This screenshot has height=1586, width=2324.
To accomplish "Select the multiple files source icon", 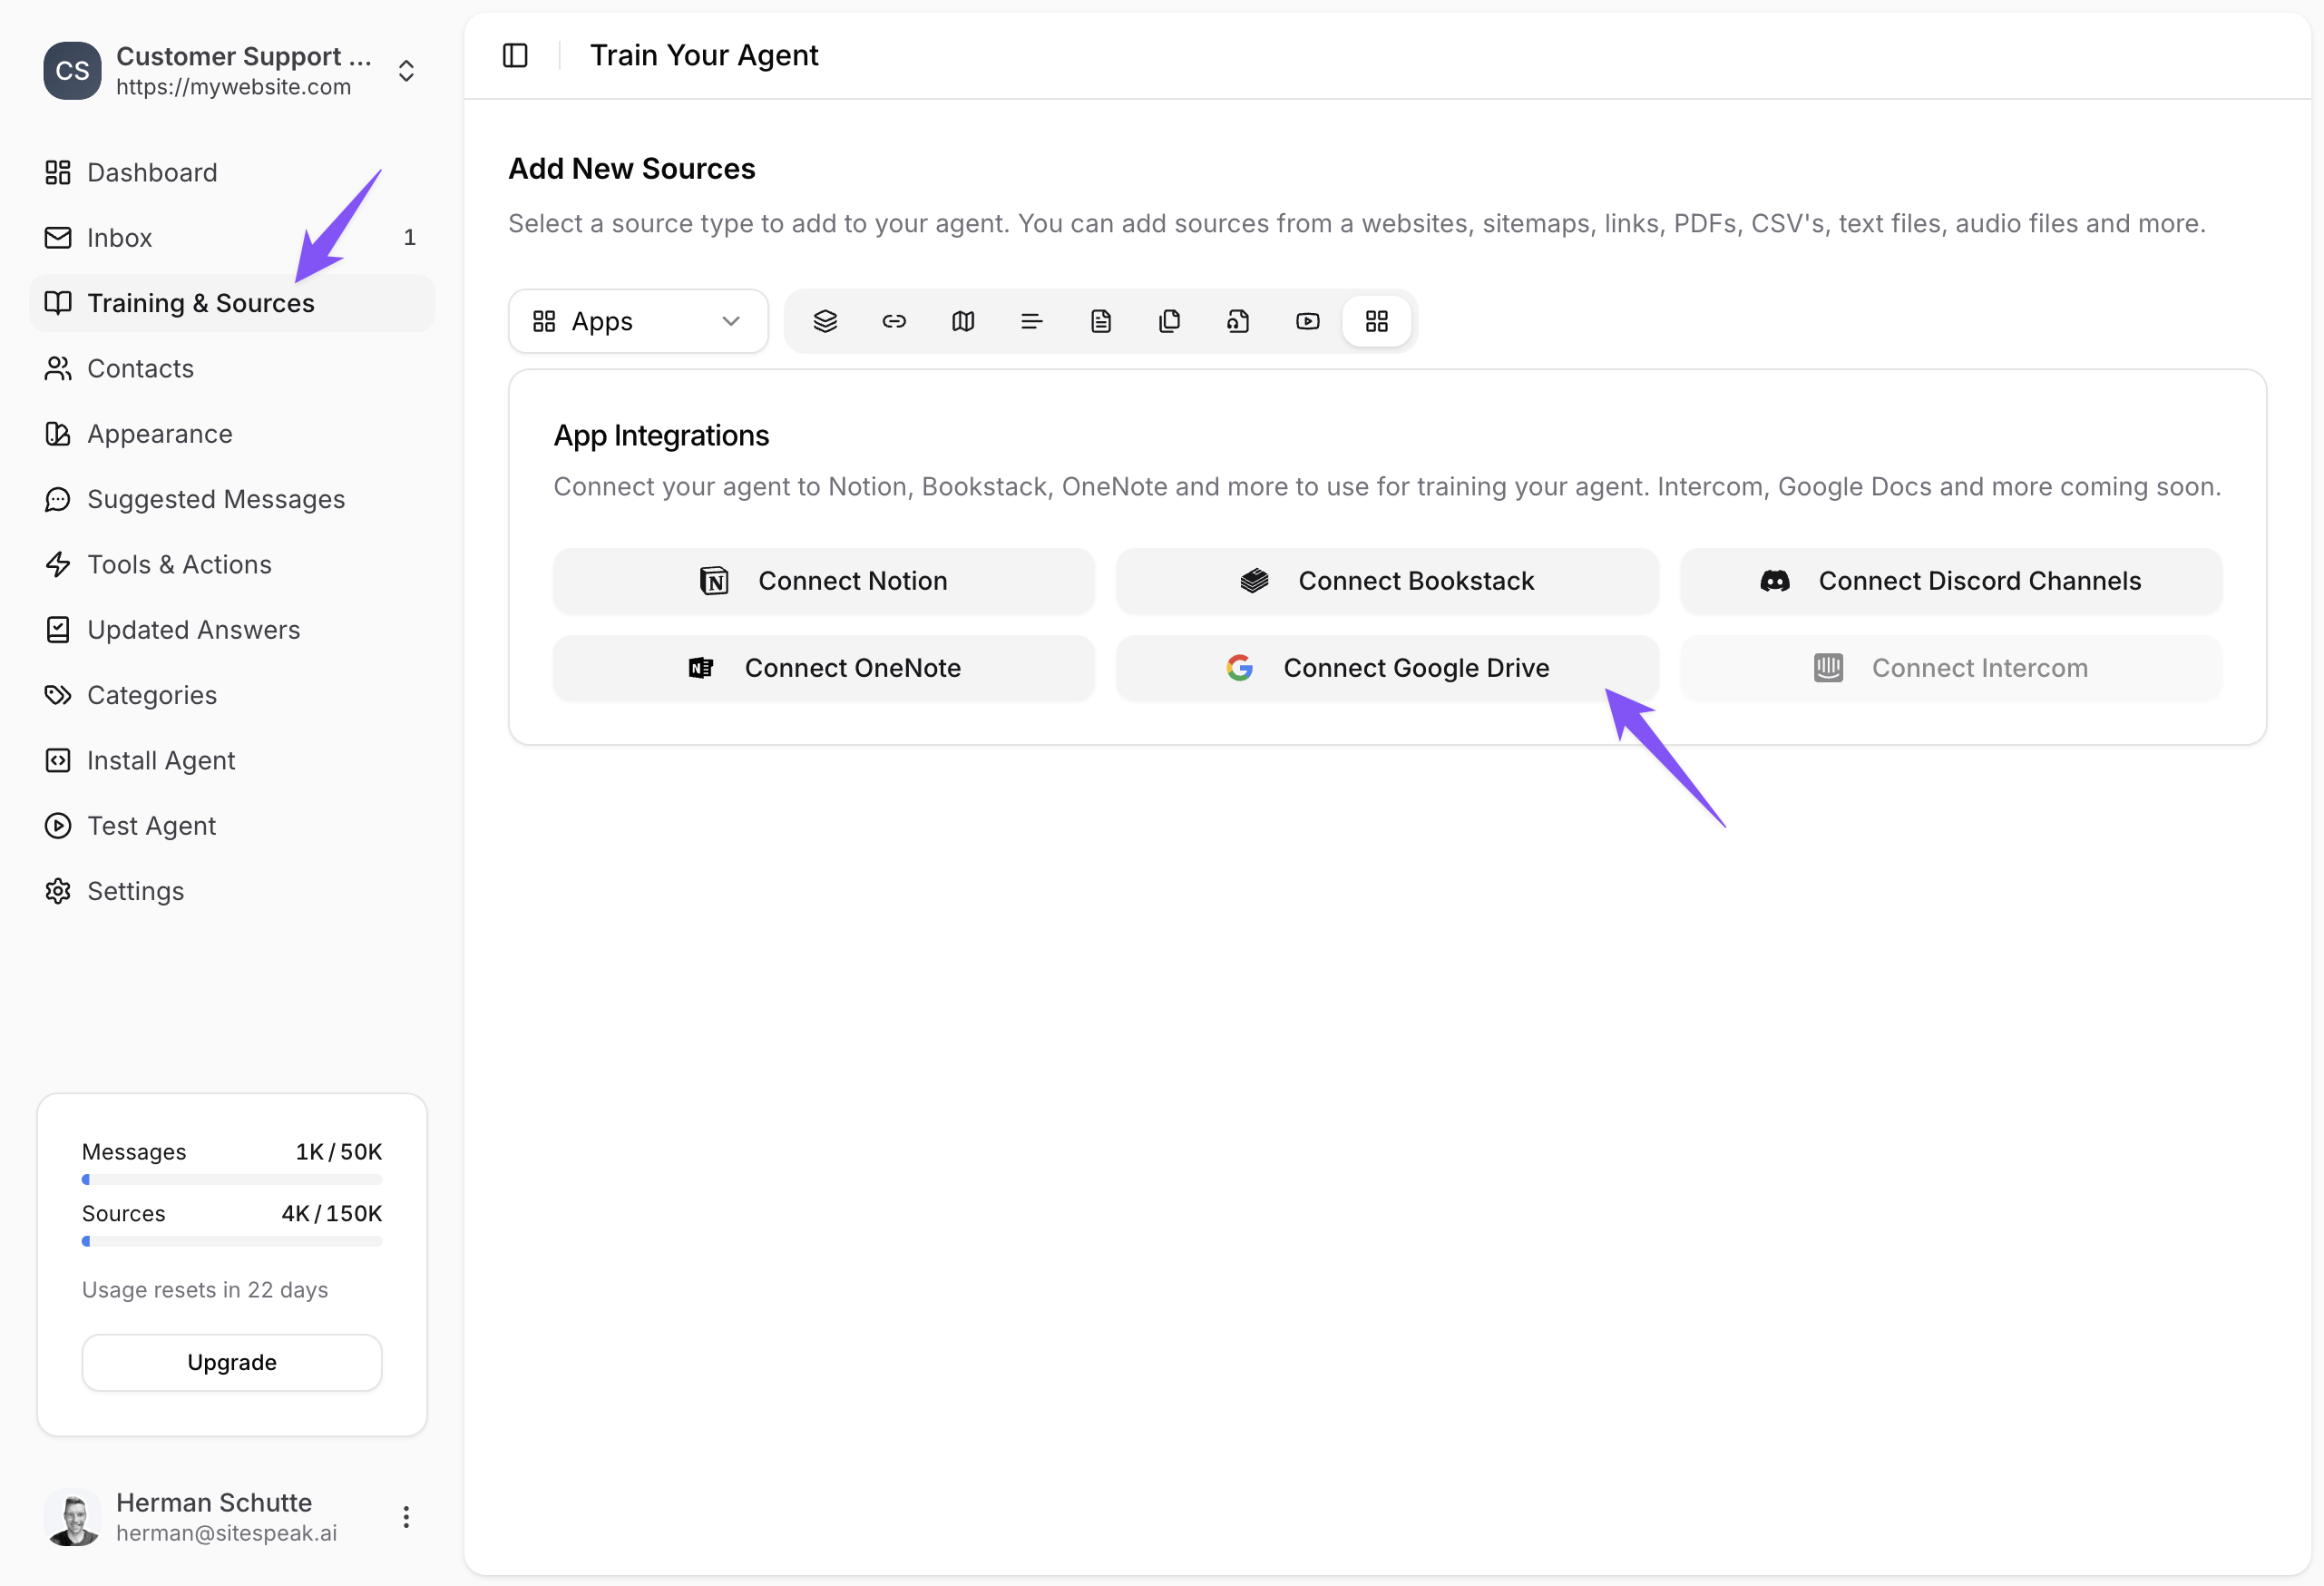I will 1169,321.
